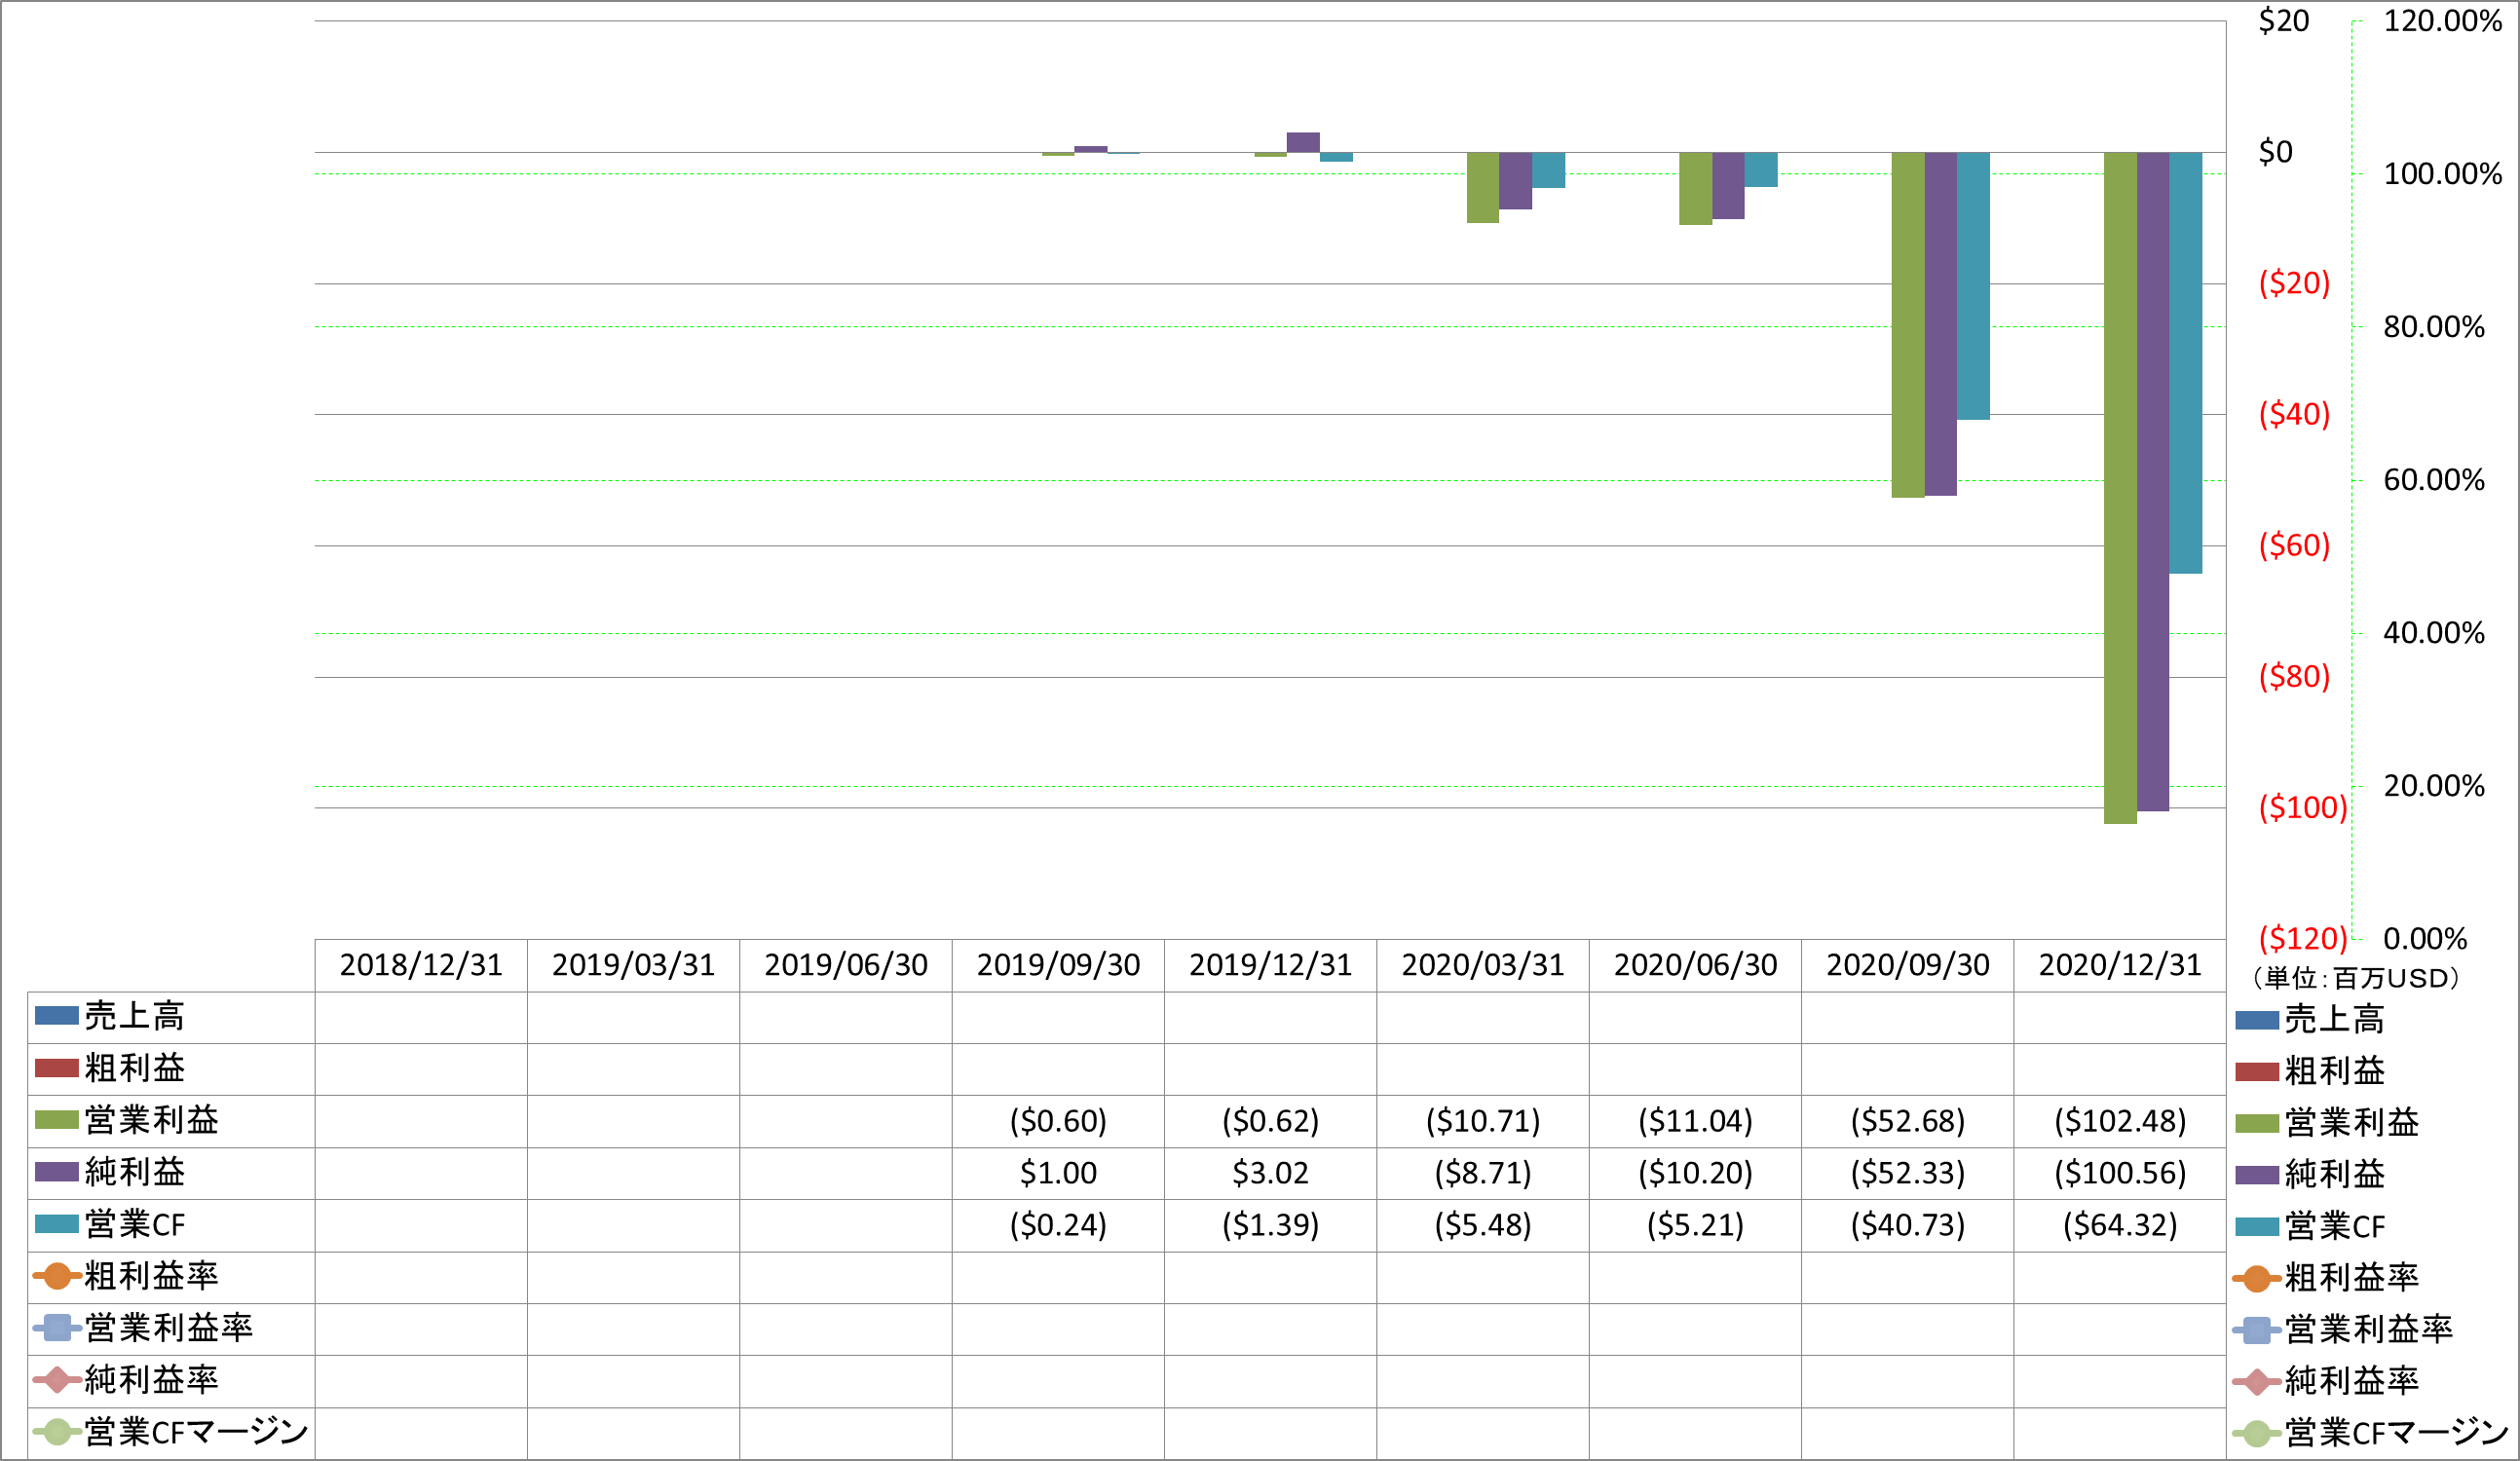This screenshot has width=2520, height=1461.
Task: Select the ($10.71) table cell
Action: click(x=1483, y=1121)
